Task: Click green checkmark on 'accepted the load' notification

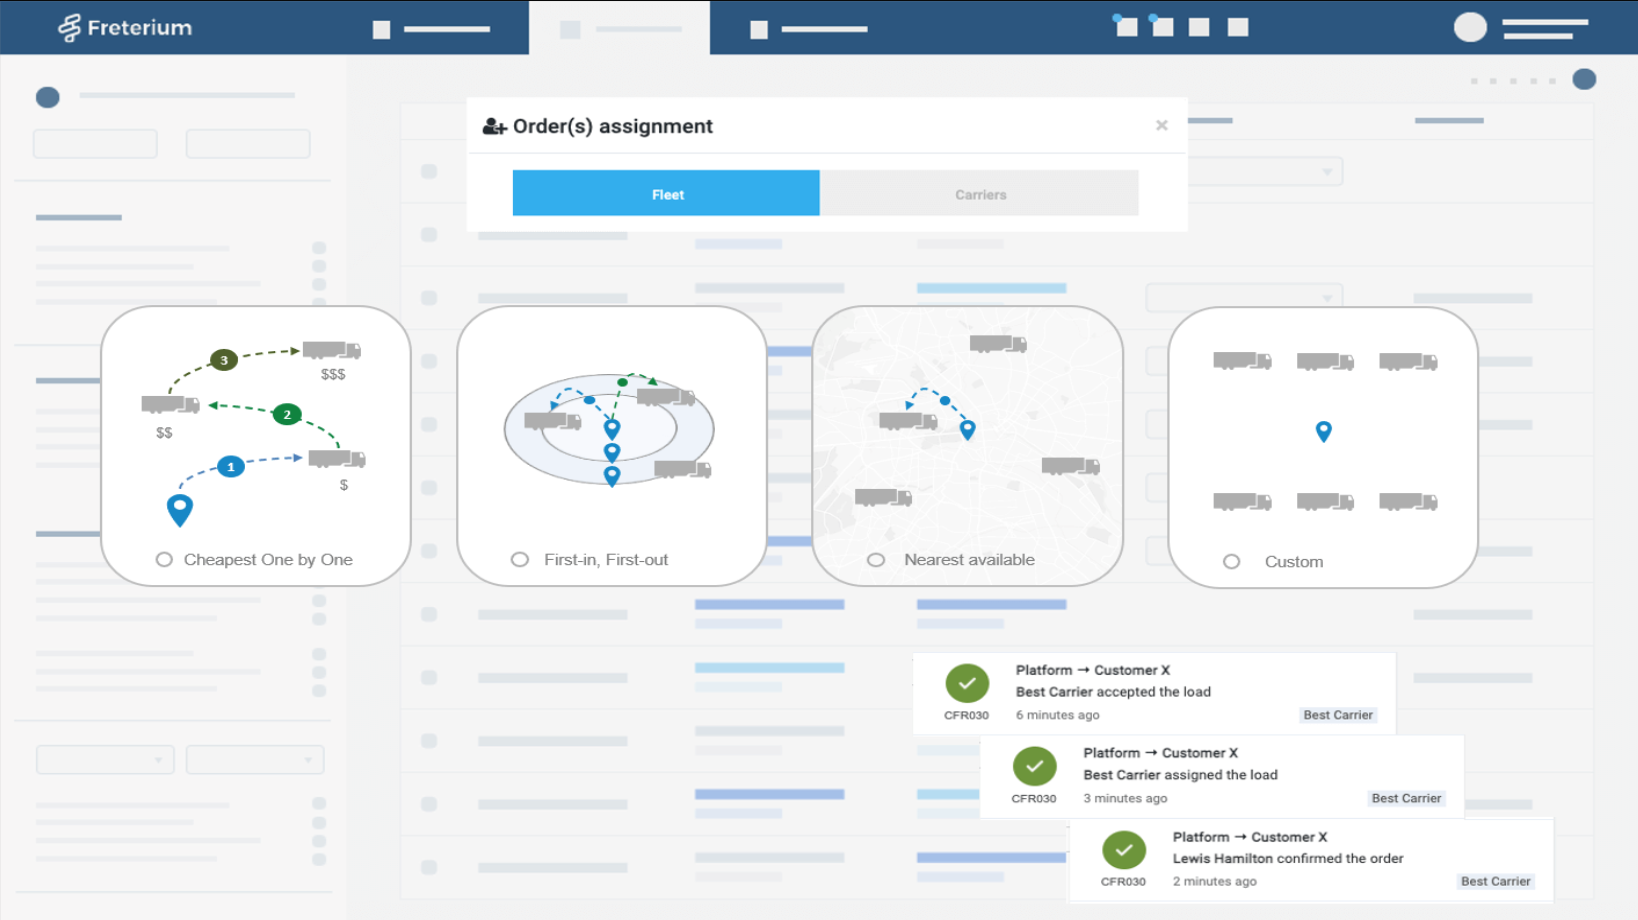Action: [966, 684]
